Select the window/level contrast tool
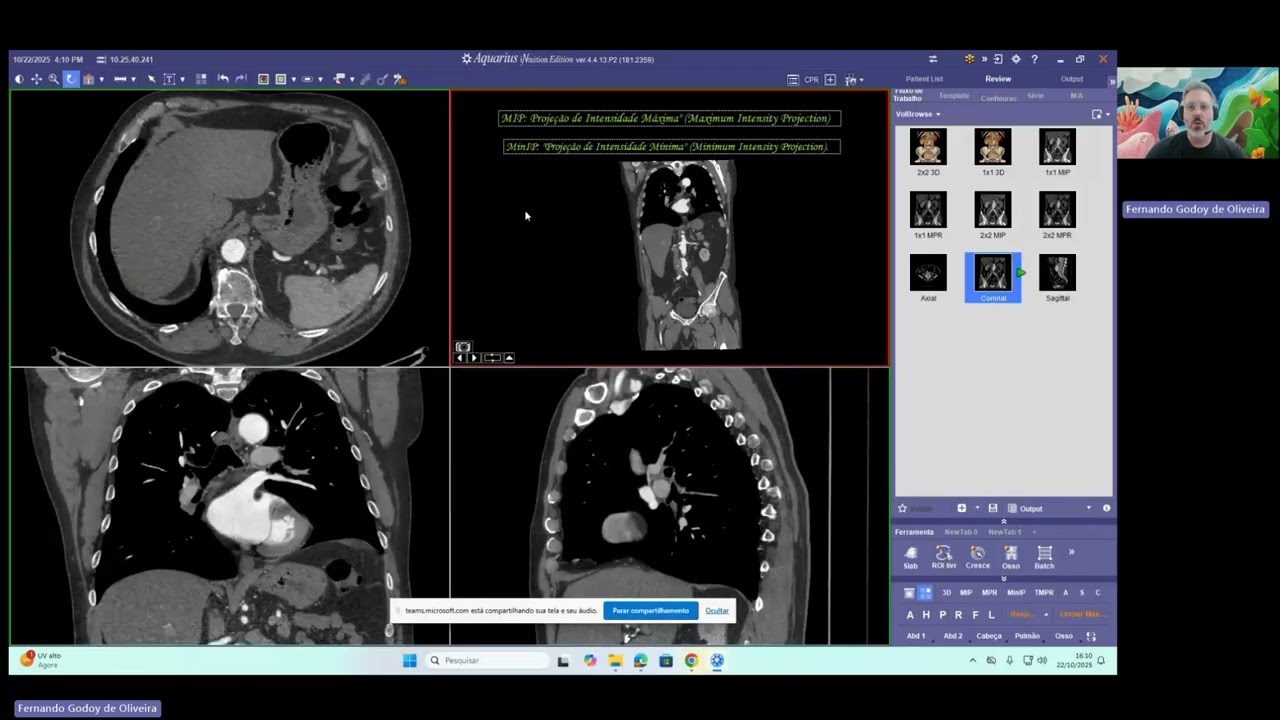Image resolution: width=1280 pixels, height=720 pixels. tap(19, 79)
